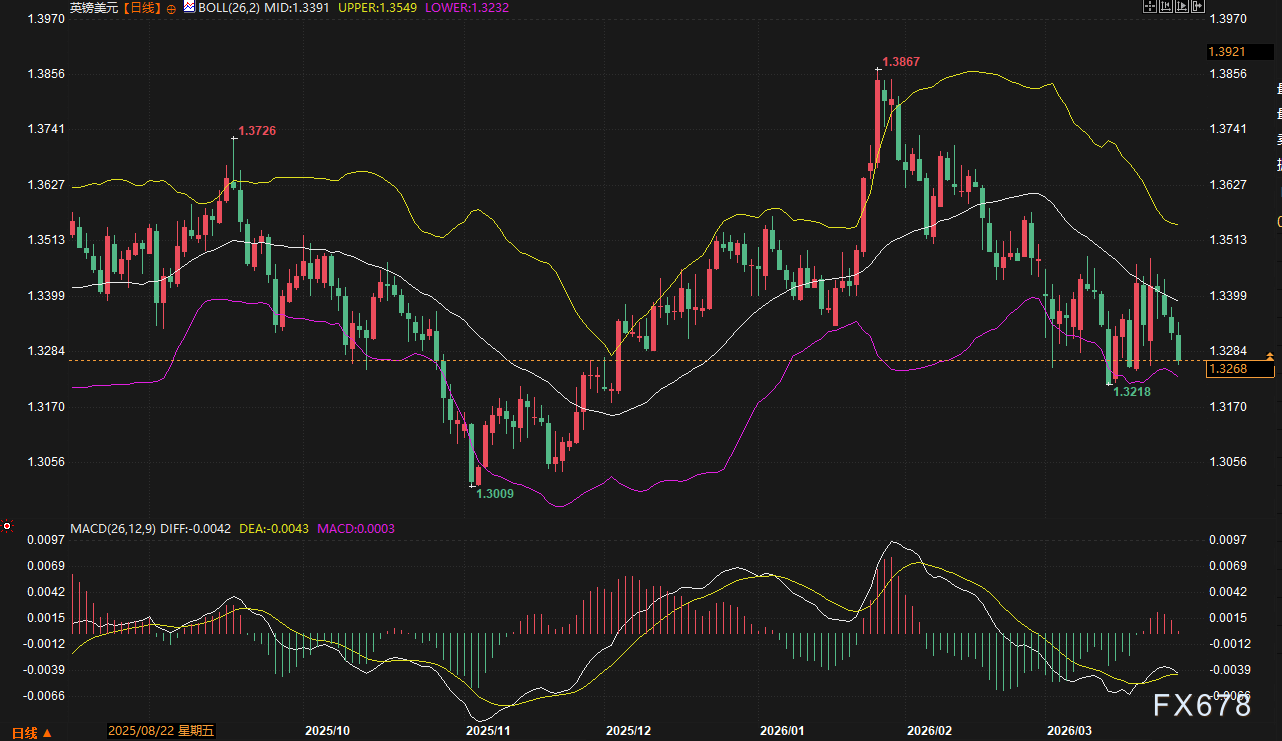Select the 2025/08/22 星期五 date label
This screenshot has height=741, width=1282.
[x=160, y=732]
